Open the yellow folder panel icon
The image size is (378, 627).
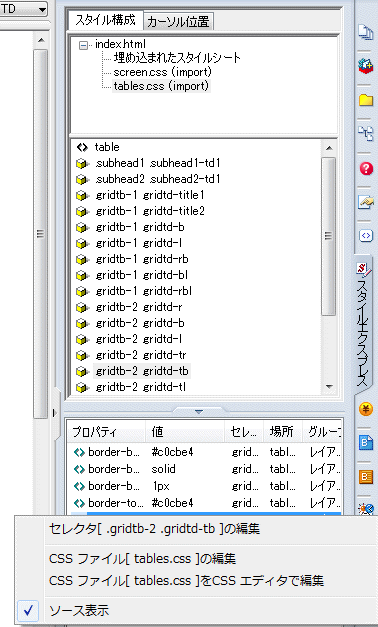(x=366, y=100)
